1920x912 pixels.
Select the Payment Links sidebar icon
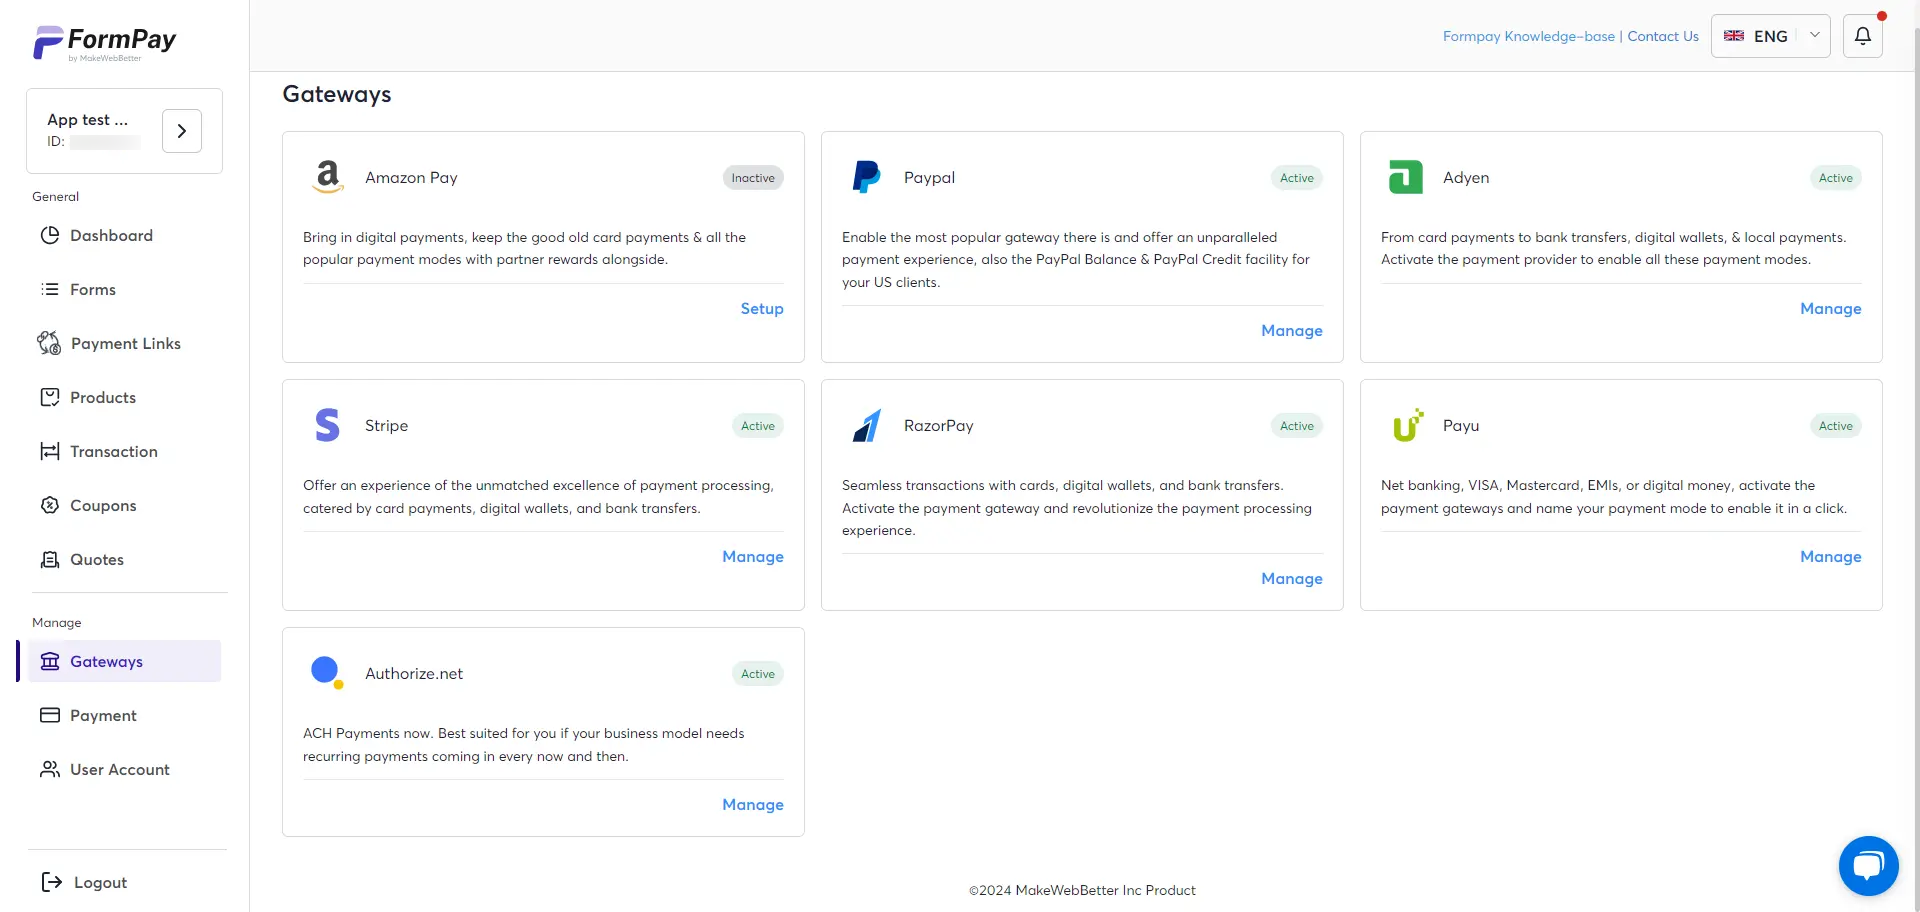pos(48,343)
